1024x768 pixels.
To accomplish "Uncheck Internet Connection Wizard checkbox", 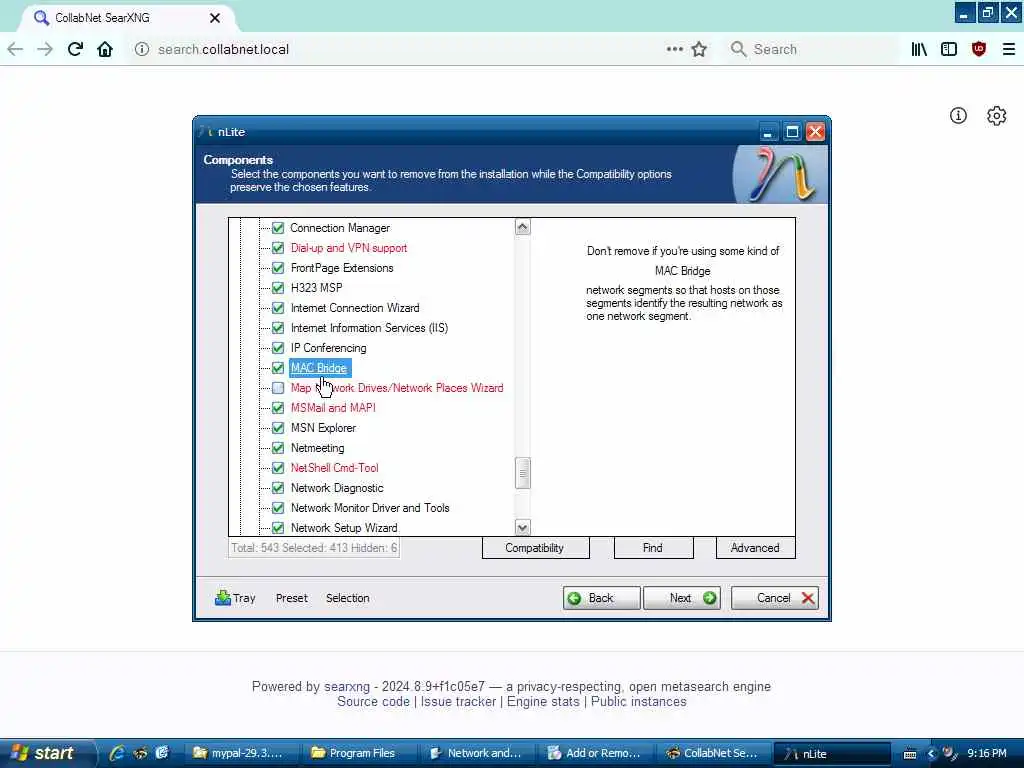I will [278, 308].
